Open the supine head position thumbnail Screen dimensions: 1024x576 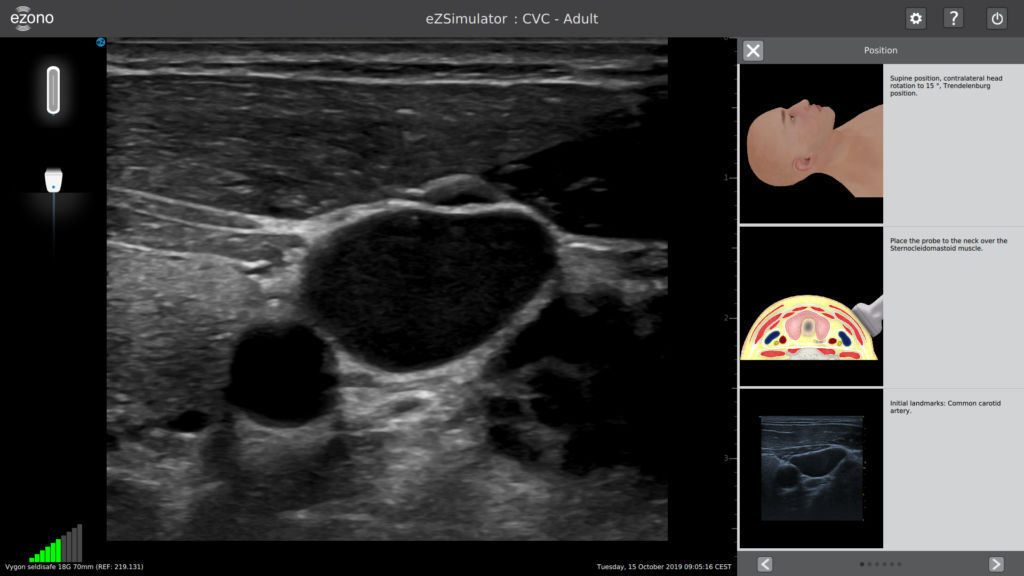pyautogui.click(x=811, y=144)
